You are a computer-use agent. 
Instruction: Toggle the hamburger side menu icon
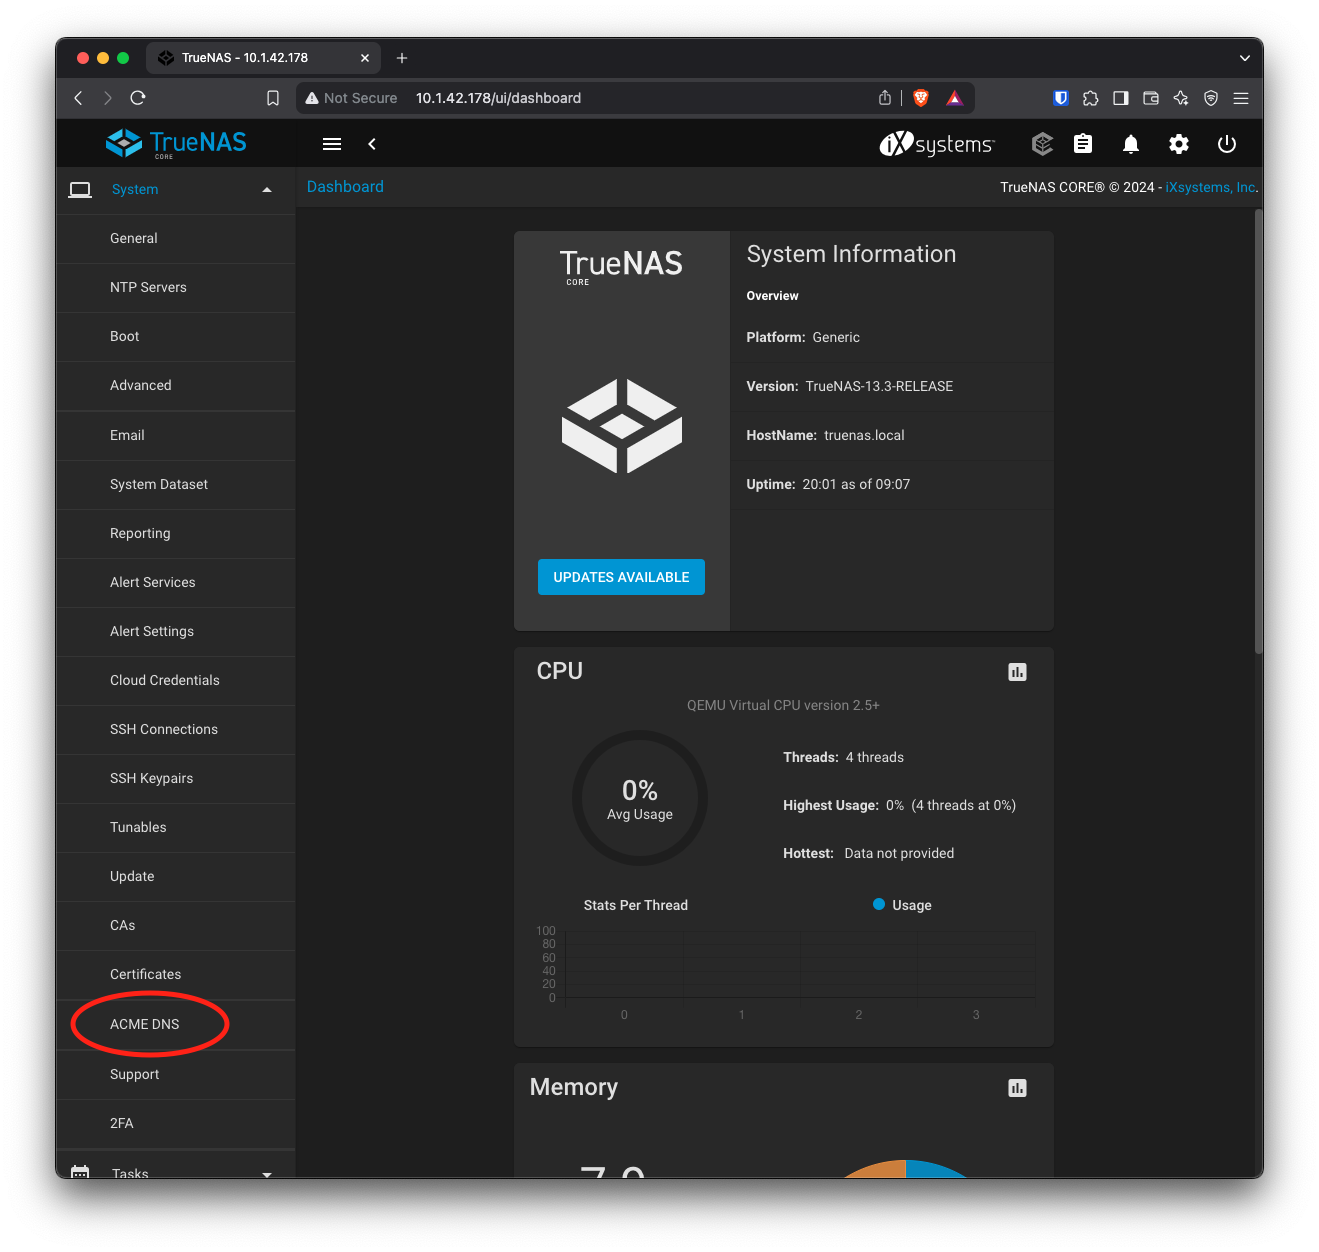coord(332,144)
